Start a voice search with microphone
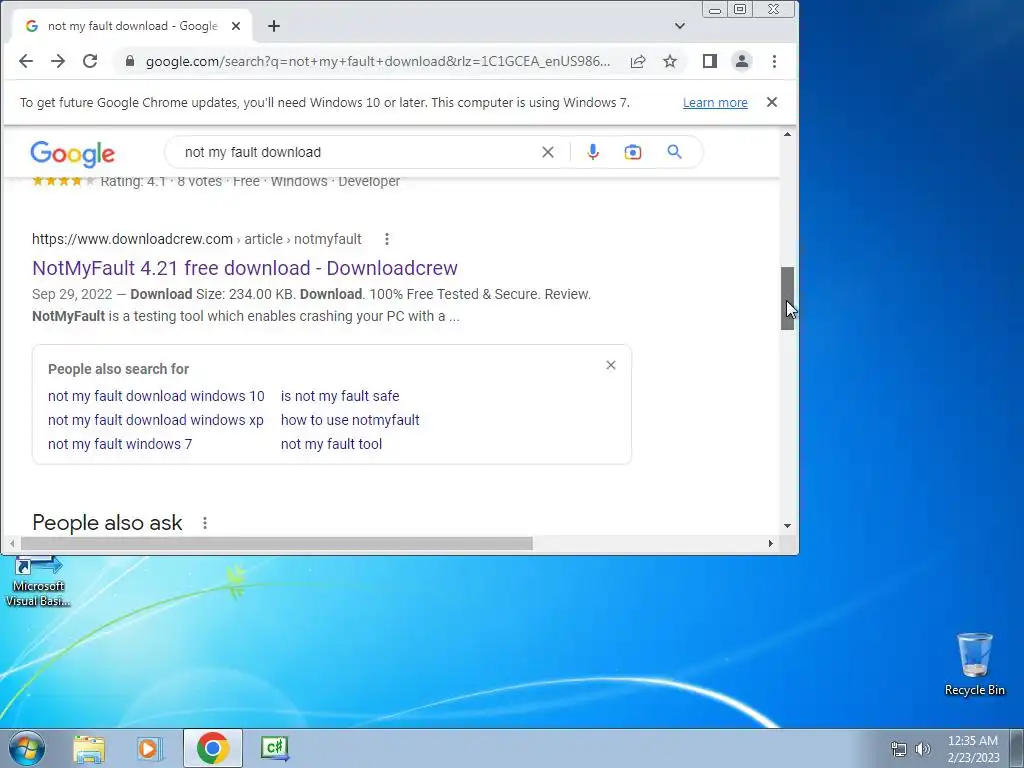The width and height of the screenshot is (1024, 768). click(x=593, y=152)
